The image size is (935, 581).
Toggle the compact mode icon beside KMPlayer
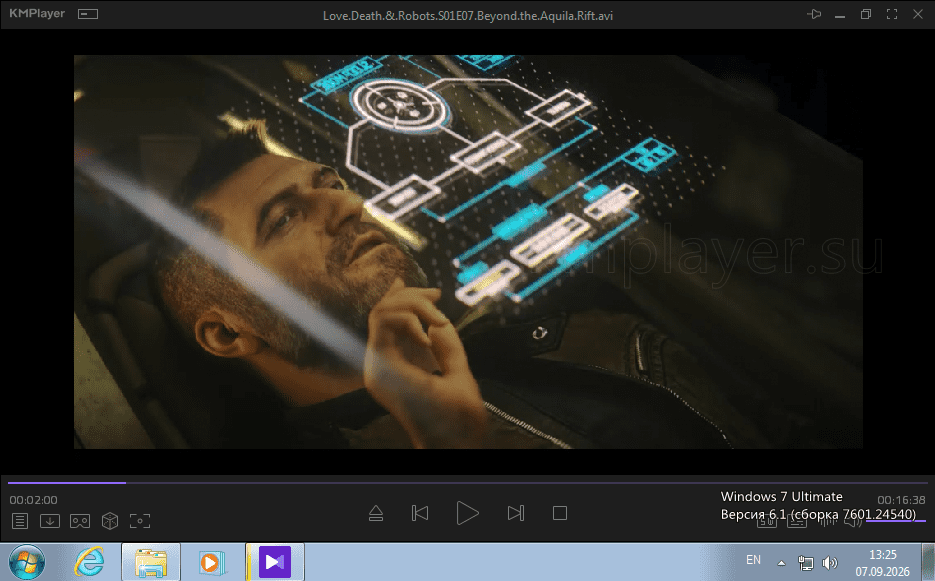point(88,14)
